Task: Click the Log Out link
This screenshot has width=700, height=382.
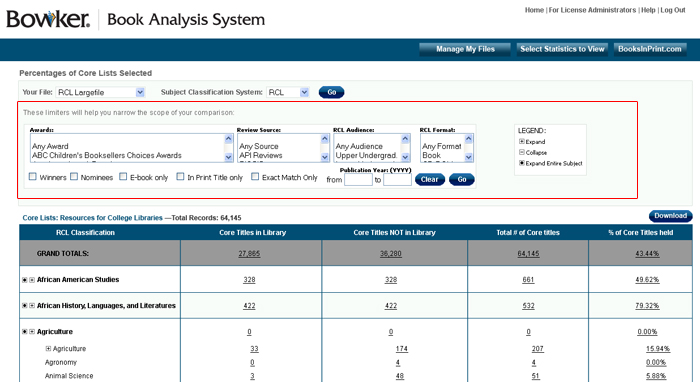Action: point(673,10)
